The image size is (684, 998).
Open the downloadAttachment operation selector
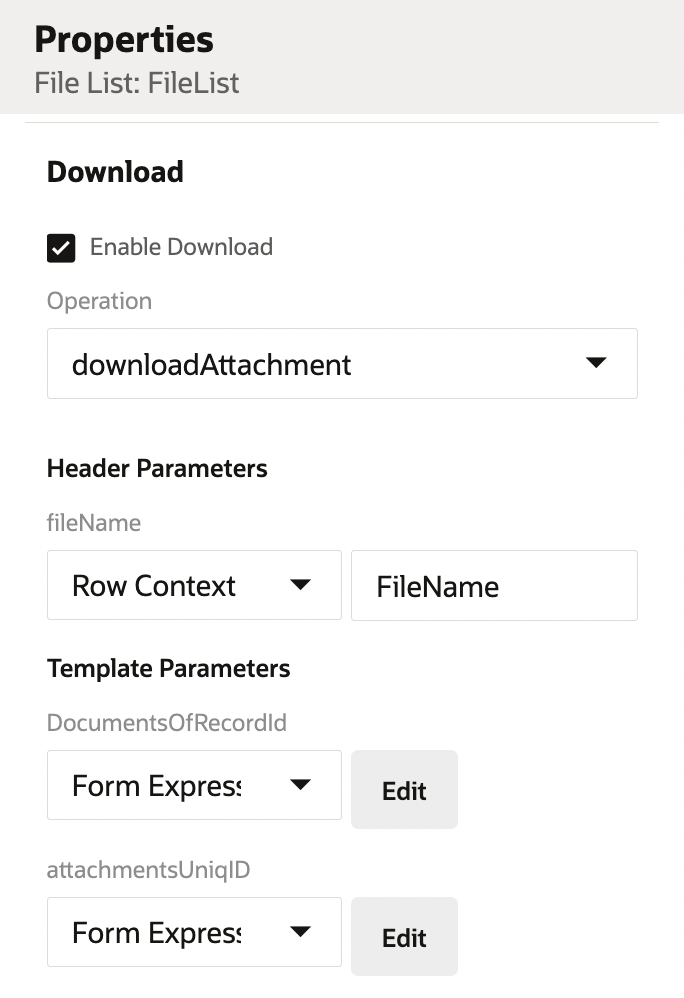coord(342,363)
